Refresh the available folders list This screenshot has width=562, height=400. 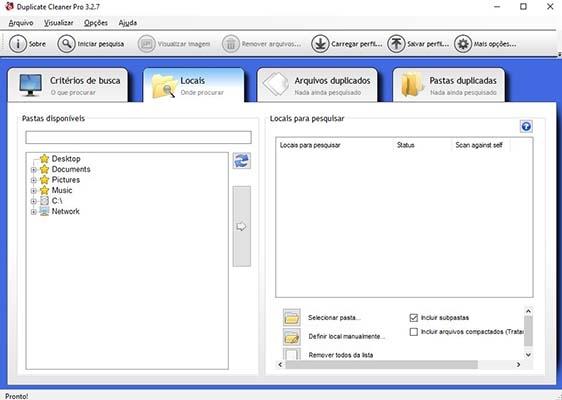pos(242,161)
